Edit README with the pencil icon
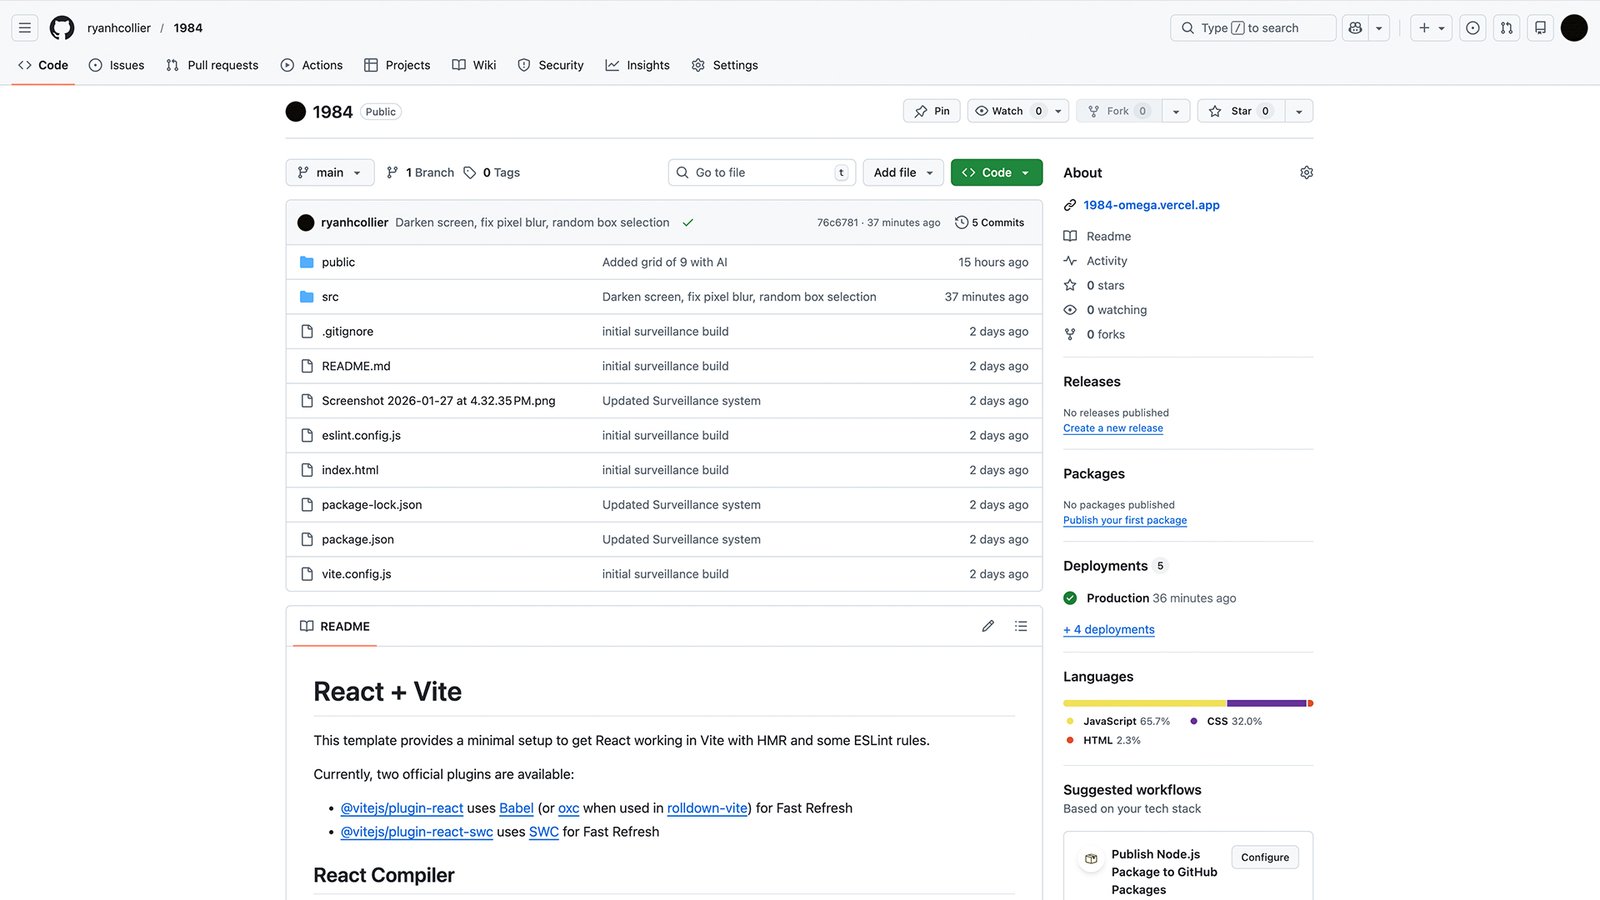1600x900 pixels. pos(988,626)
